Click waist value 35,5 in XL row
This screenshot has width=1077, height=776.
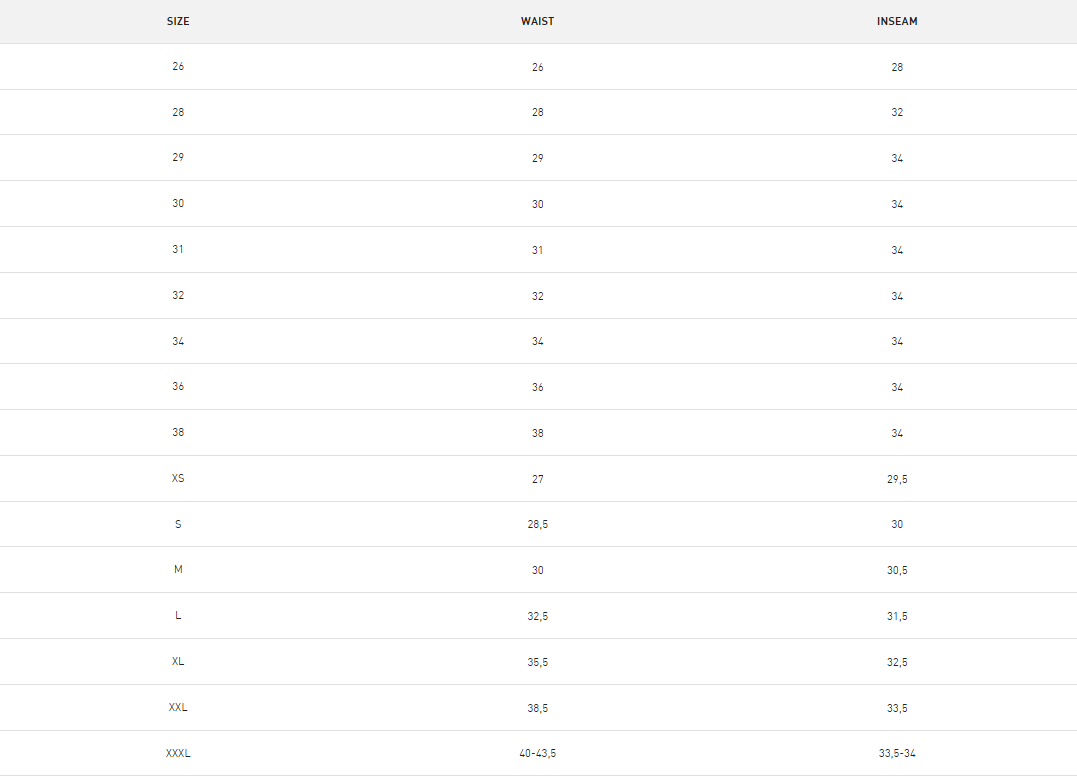tap(538, 662)
